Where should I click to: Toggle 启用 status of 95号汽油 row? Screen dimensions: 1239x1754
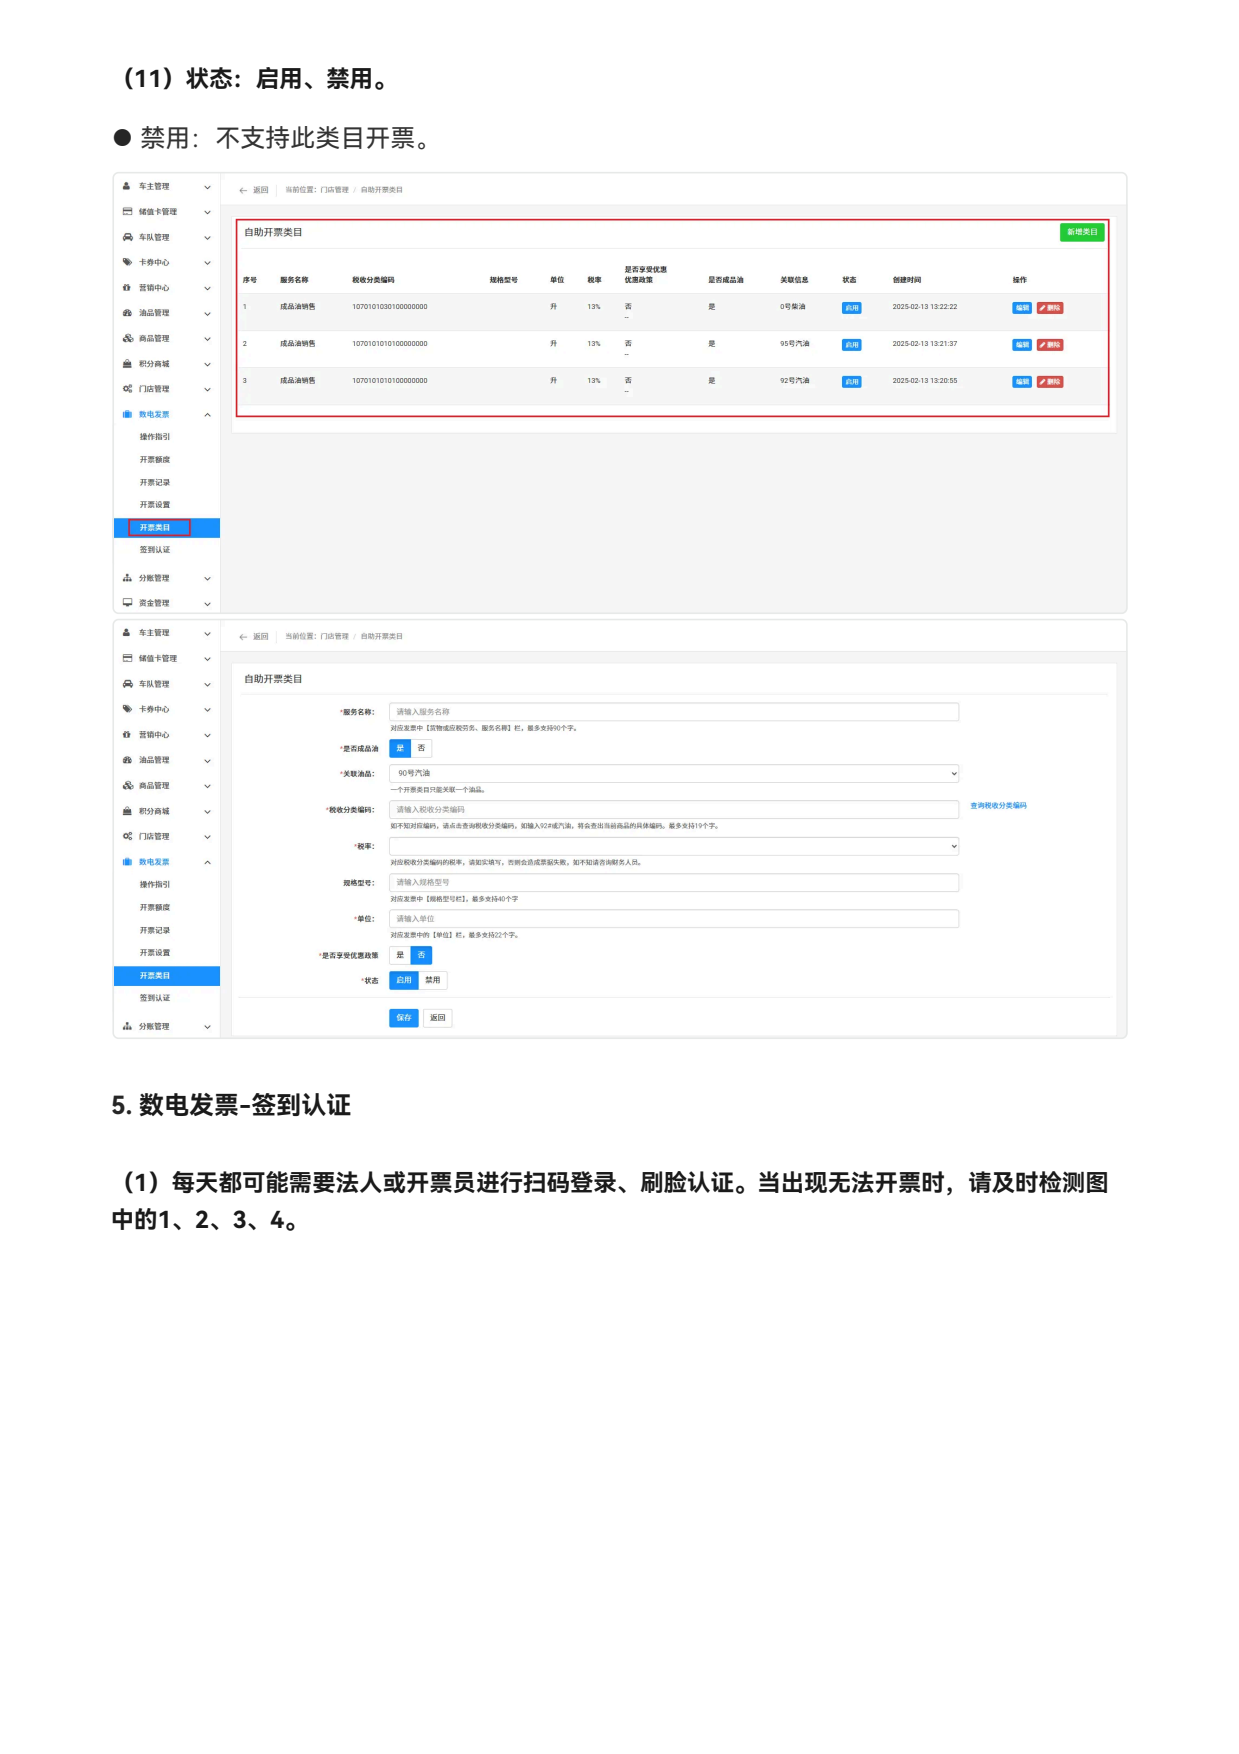pyautogui.click(x=852, y=345)
